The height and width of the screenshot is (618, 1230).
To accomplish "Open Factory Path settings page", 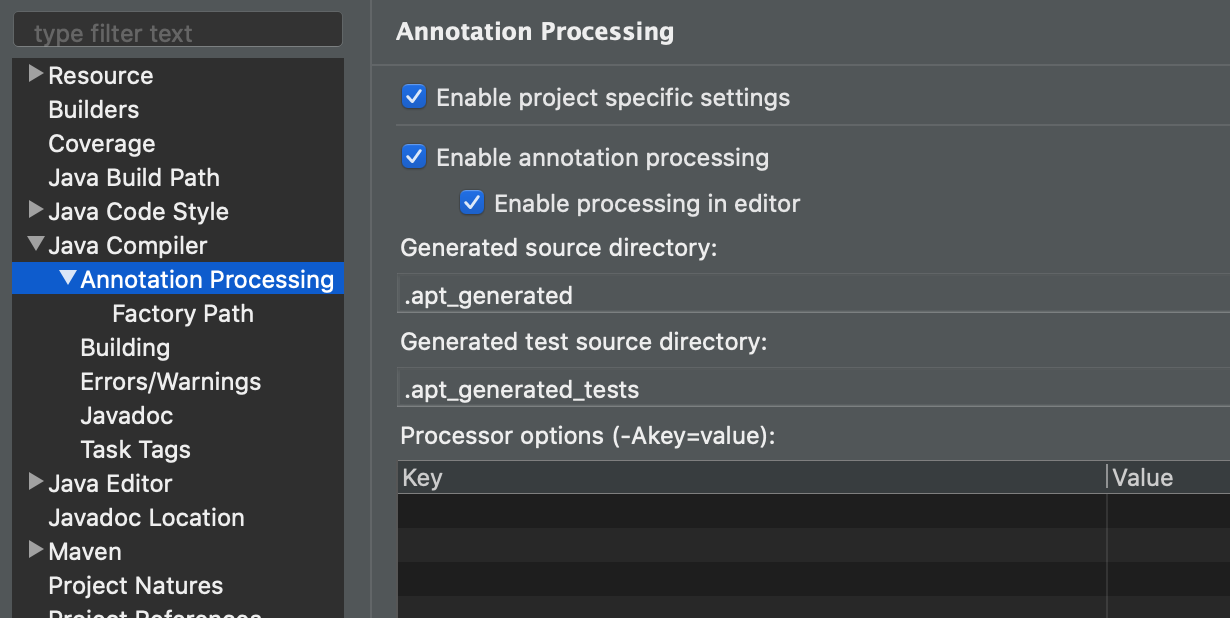I will tap(183, 314).
